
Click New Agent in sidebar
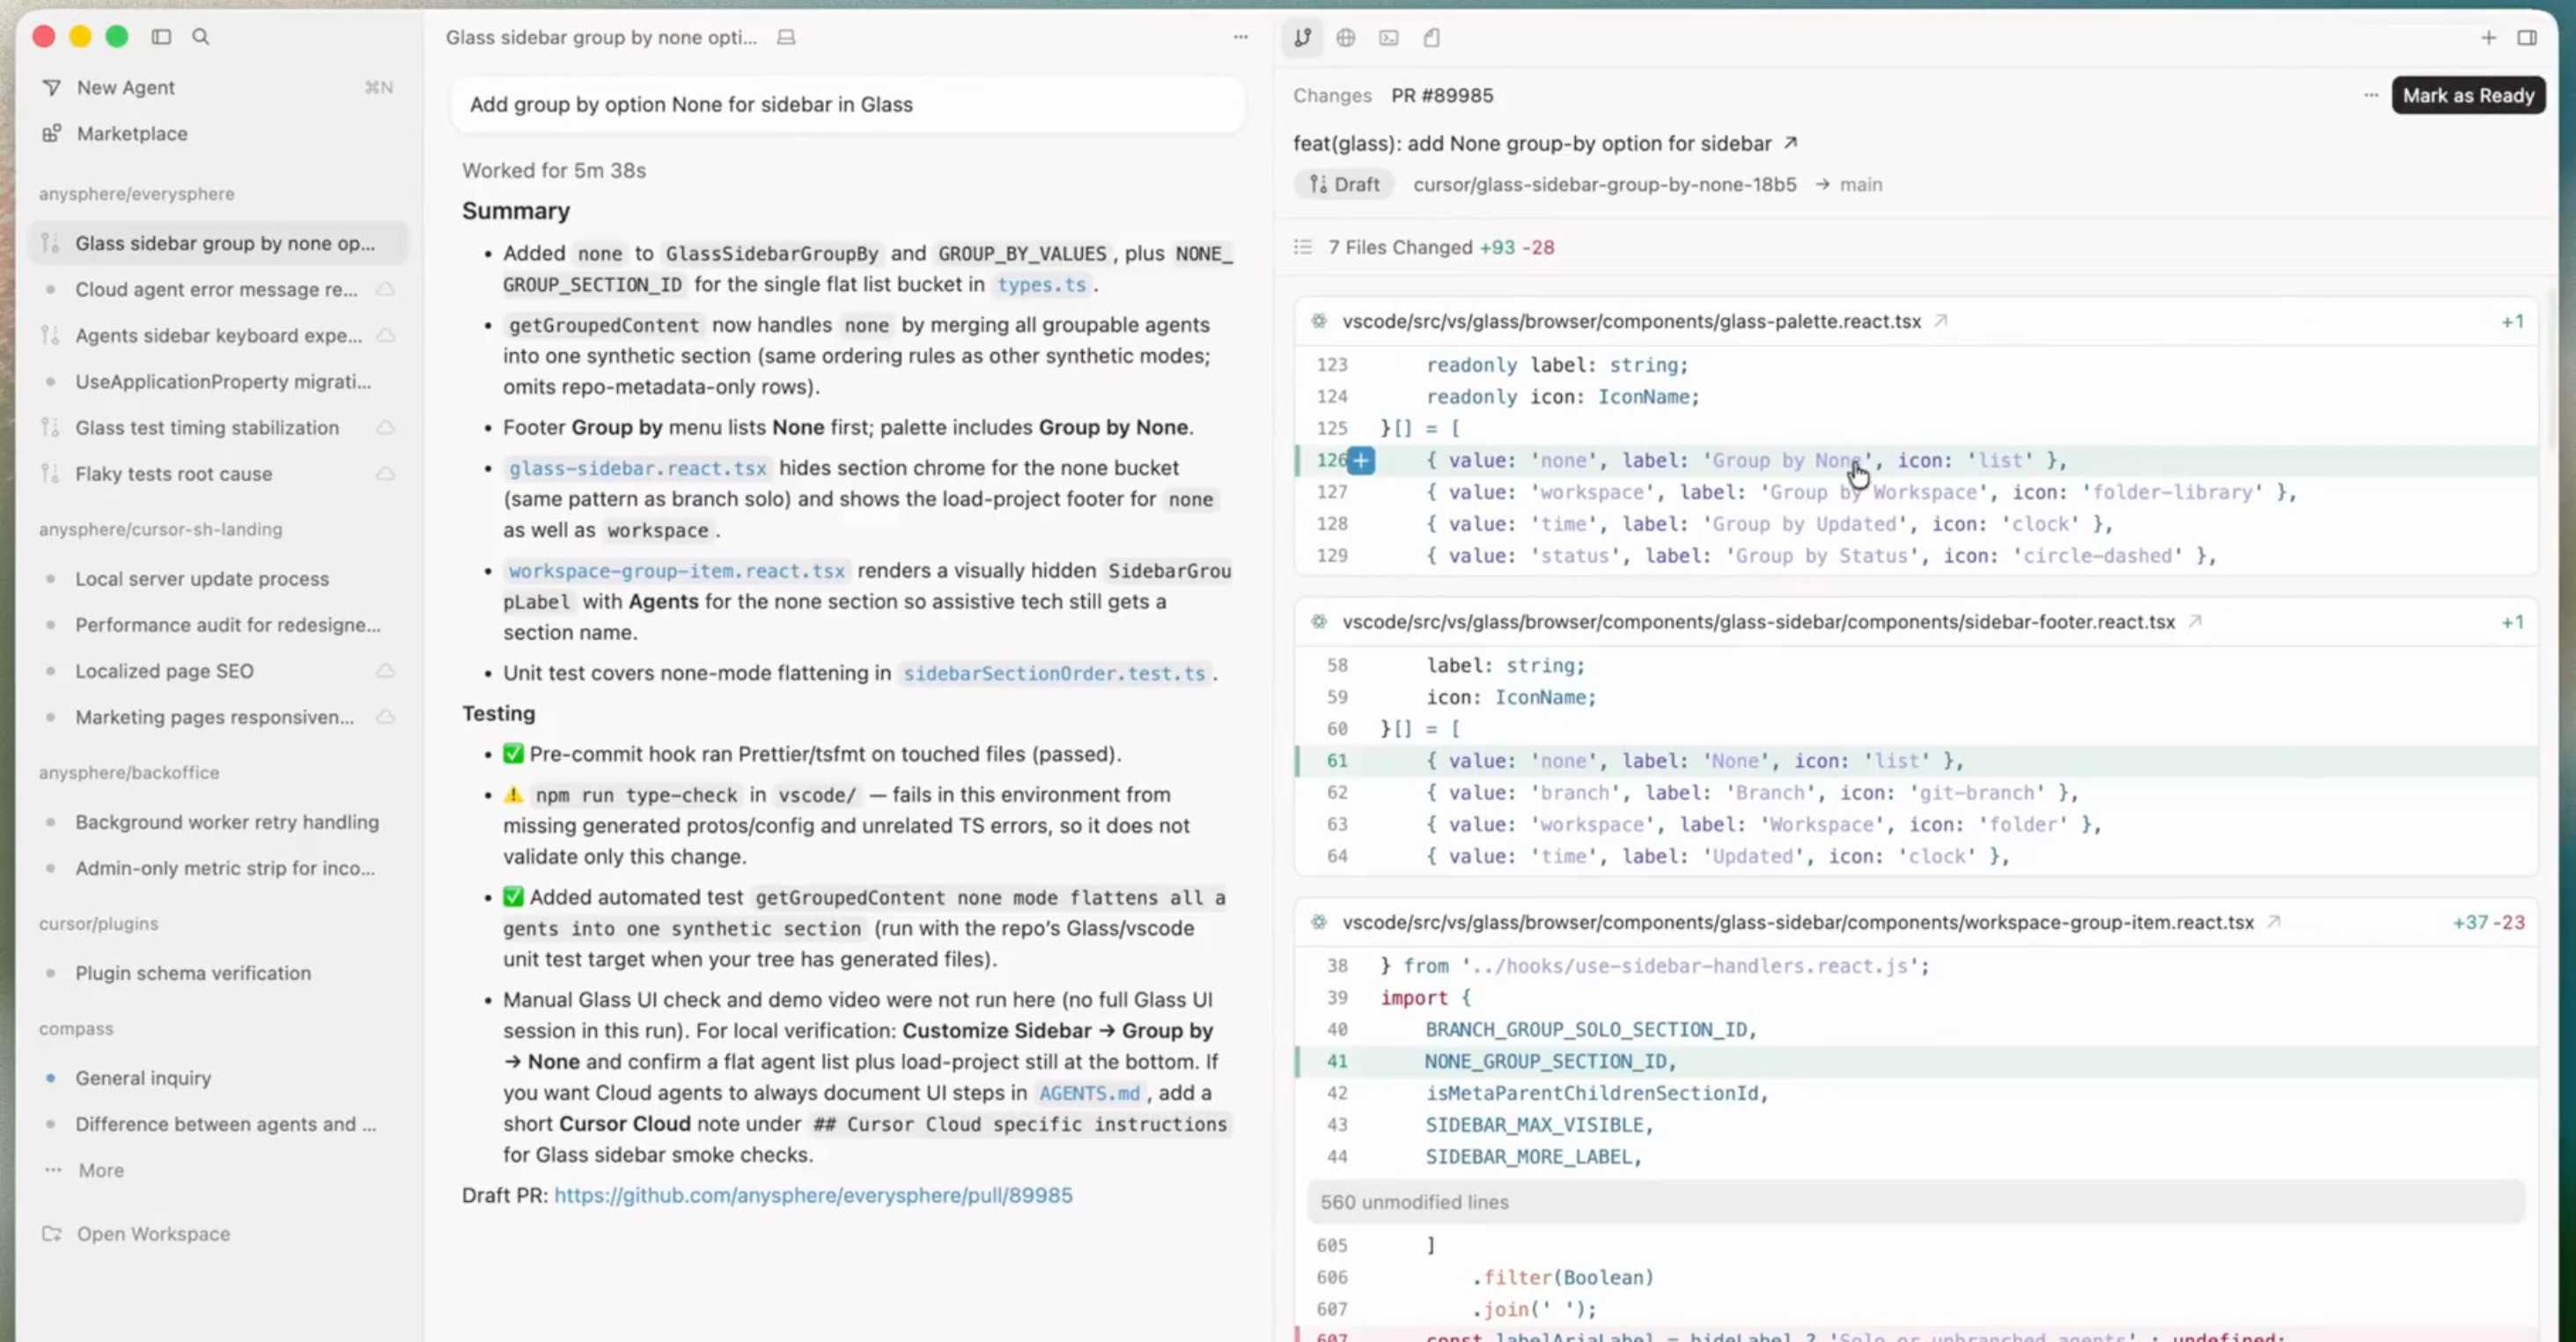(x=126, y=88)
